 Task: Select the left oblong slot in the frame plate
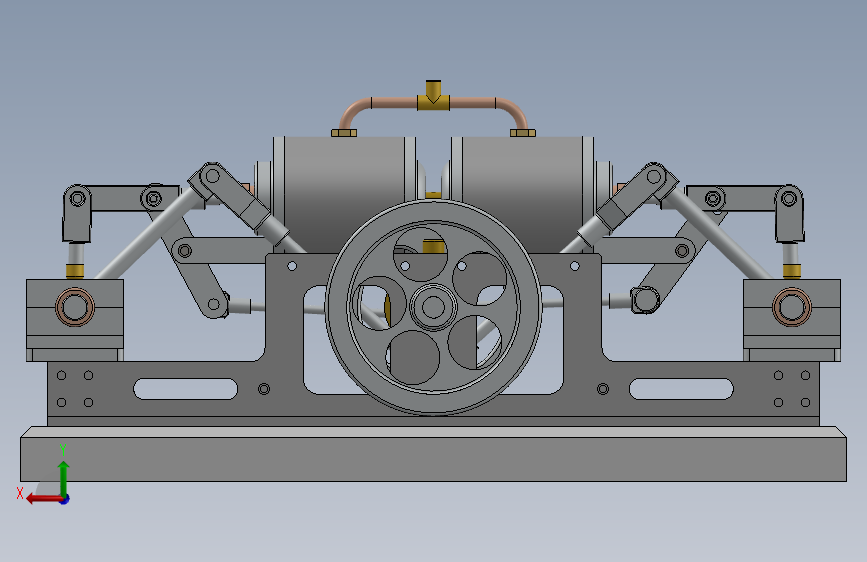click(185, 389)
